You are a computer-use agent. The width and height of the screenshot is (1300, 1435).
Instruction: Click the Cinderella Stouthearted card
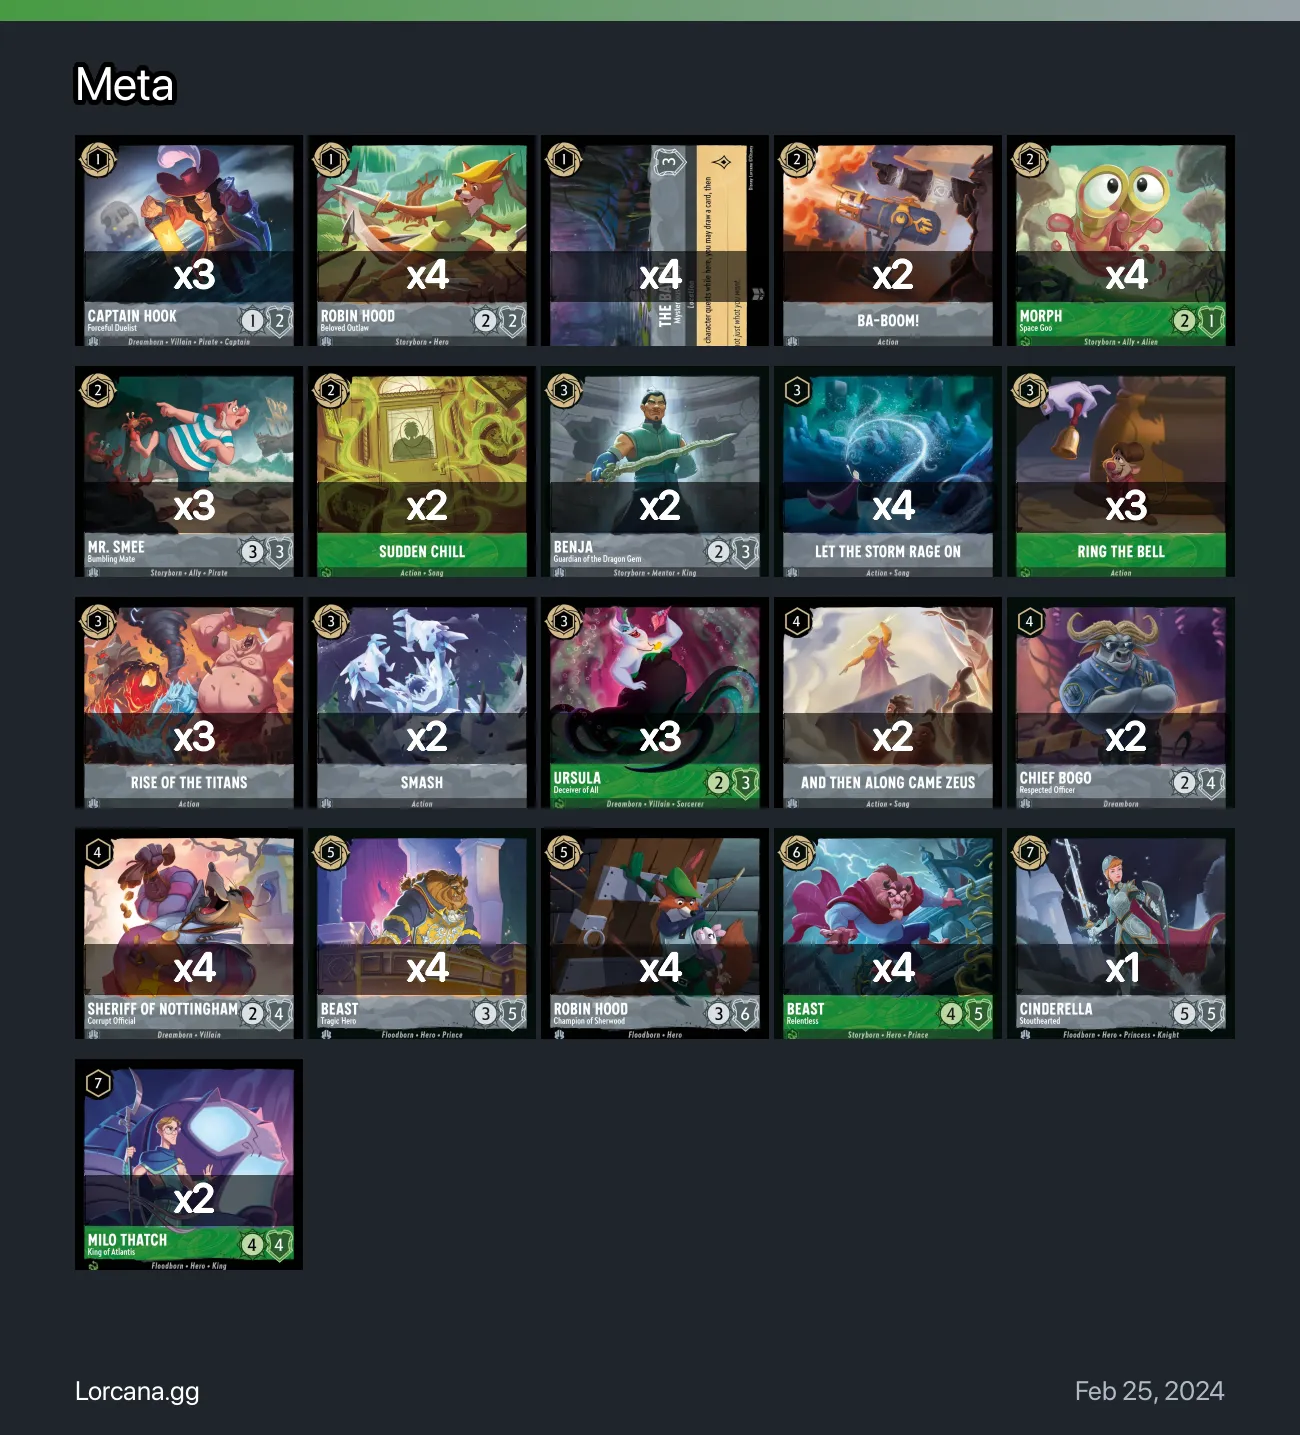(1121, 934)
